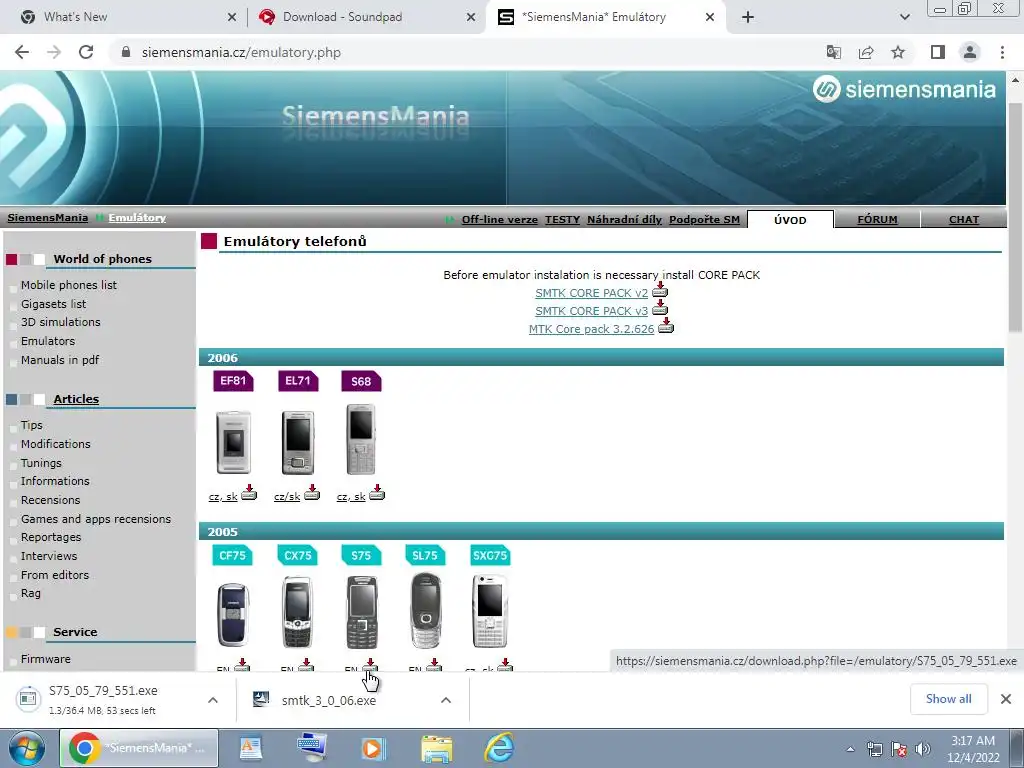Click the SL75 model label
Image resolution: width=1024 pixels, height=768 pixels.
point(425,555)
